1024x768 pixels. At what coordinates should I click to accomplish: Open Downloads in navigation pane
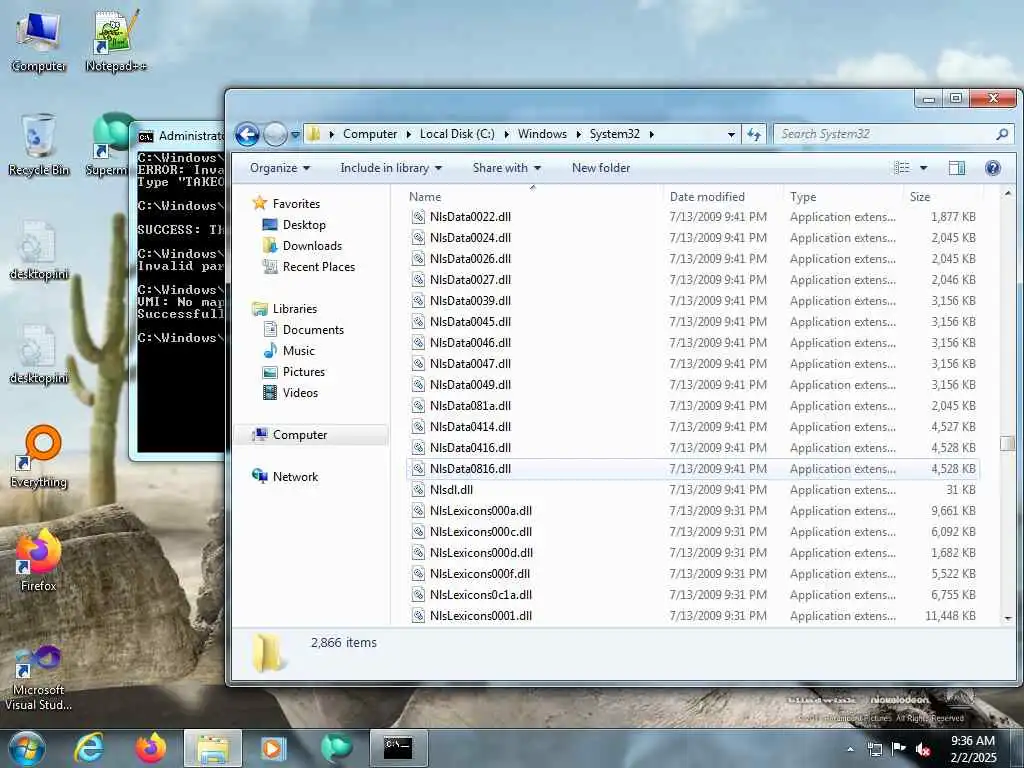pyautogui.click(x=312, y=246)
